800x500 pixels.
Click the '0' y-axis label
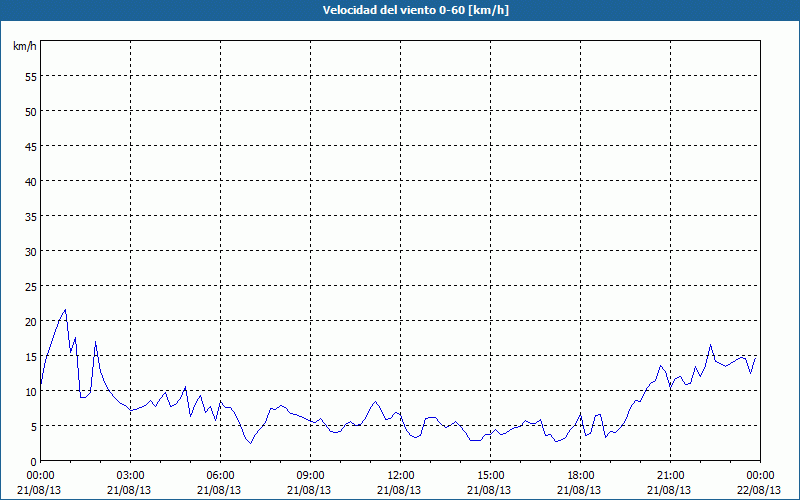34,461
